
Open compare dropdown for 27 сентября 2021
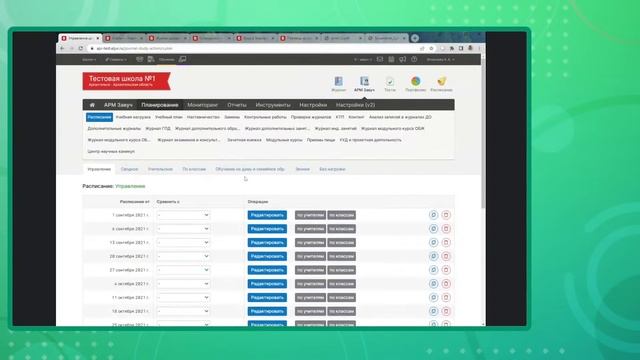(x=183, y=270)
